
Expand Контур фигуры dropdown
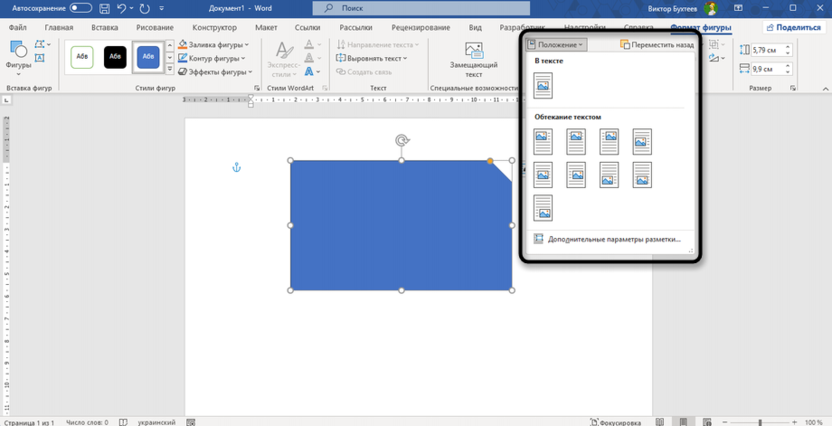pos(213,58)
